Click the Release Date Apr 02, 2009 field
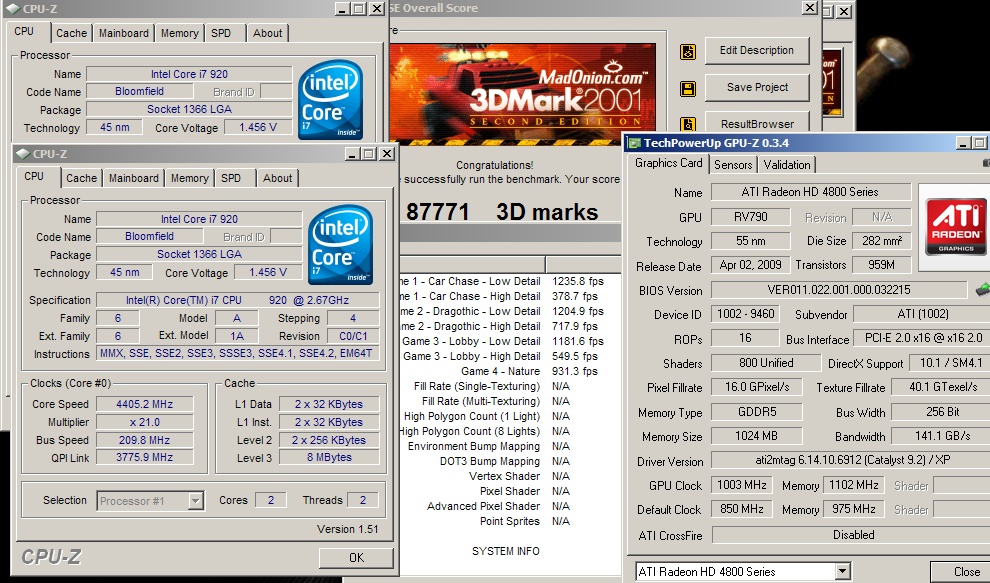This screenshot has width=990, height=583. [x=750, y=265]
